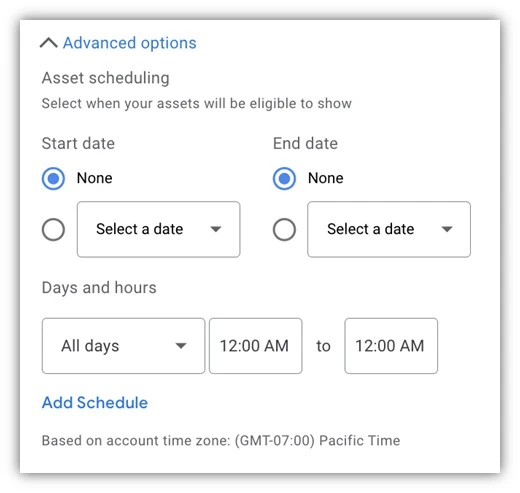The height and width of the screenshot is (493, 520).
Task: Open the Start date 'Select a date' dropdown
Action: 159,229
